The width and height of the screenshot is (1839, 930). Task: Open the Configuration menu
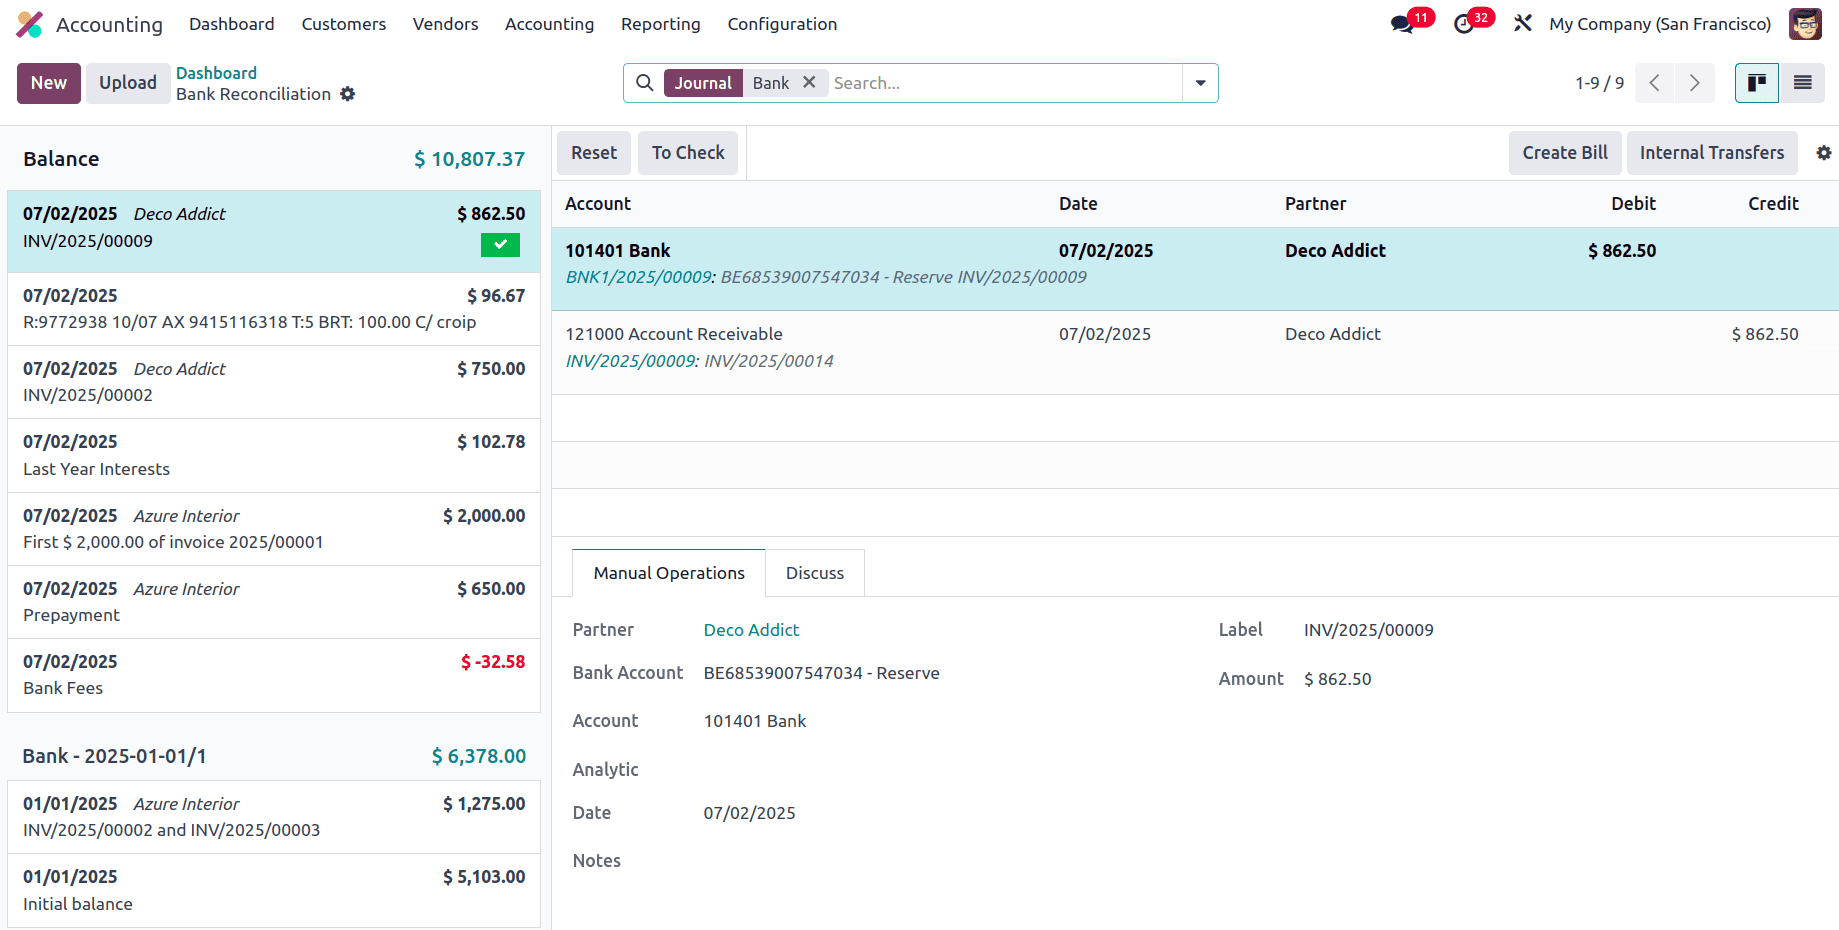point(782,24)
